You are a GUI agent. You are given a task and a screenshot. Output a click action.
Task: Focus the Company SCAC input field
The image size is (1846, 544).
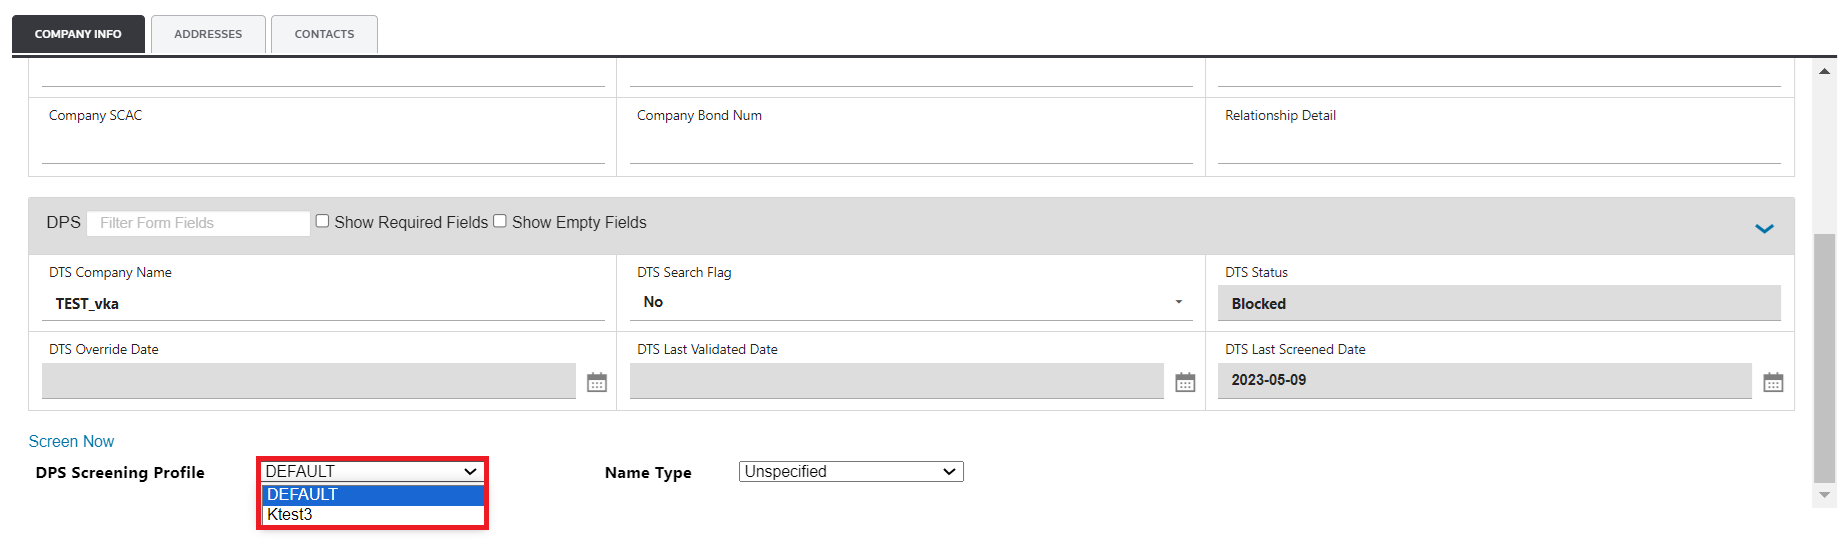pos(323,147)
